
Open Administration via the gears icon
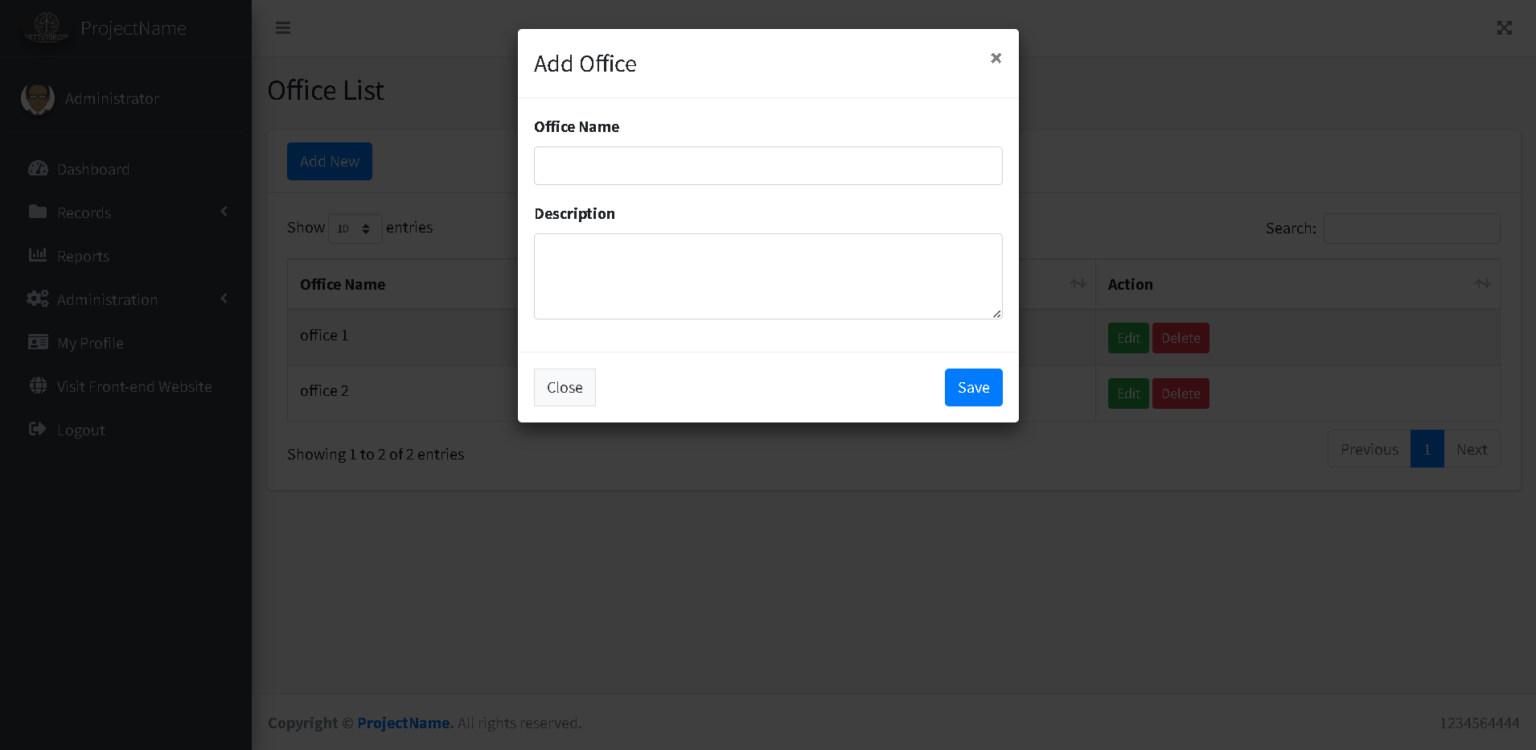tap(37, 299)
